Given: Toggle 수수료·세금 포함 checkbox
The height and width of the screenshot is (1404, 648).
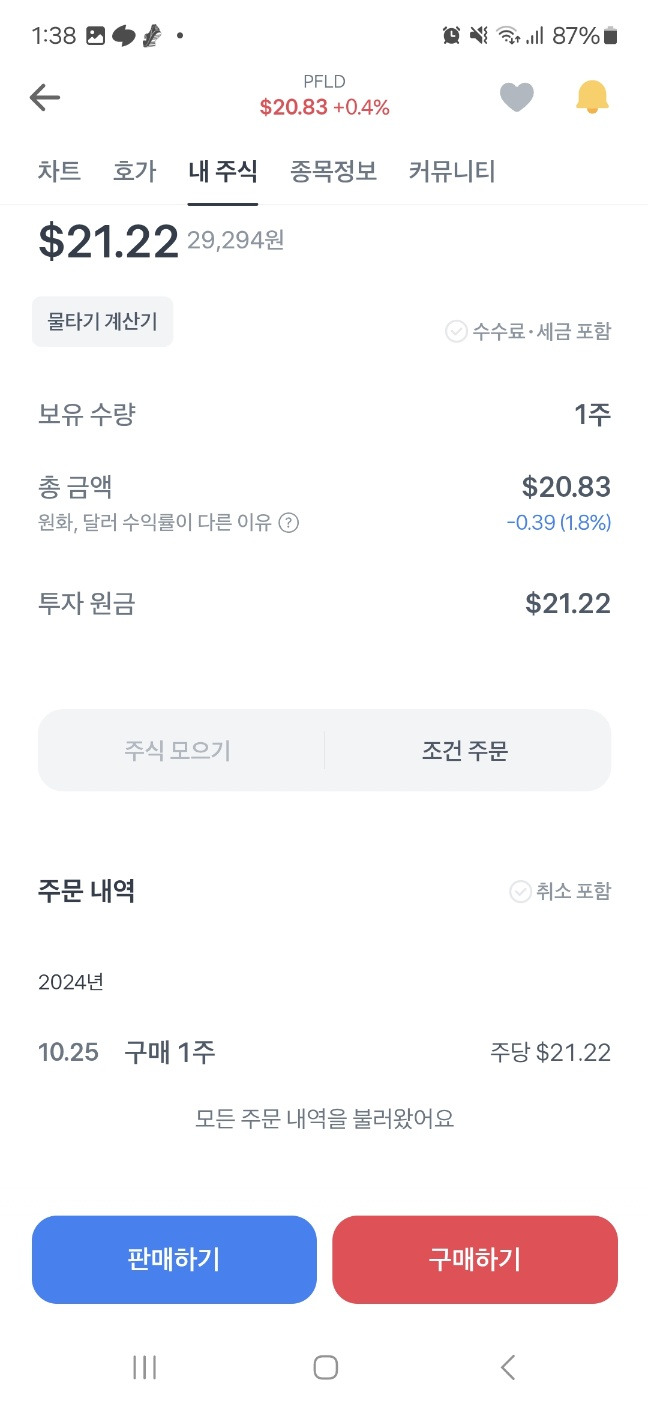Looking at the screenshot, I should tap(528, 331).
